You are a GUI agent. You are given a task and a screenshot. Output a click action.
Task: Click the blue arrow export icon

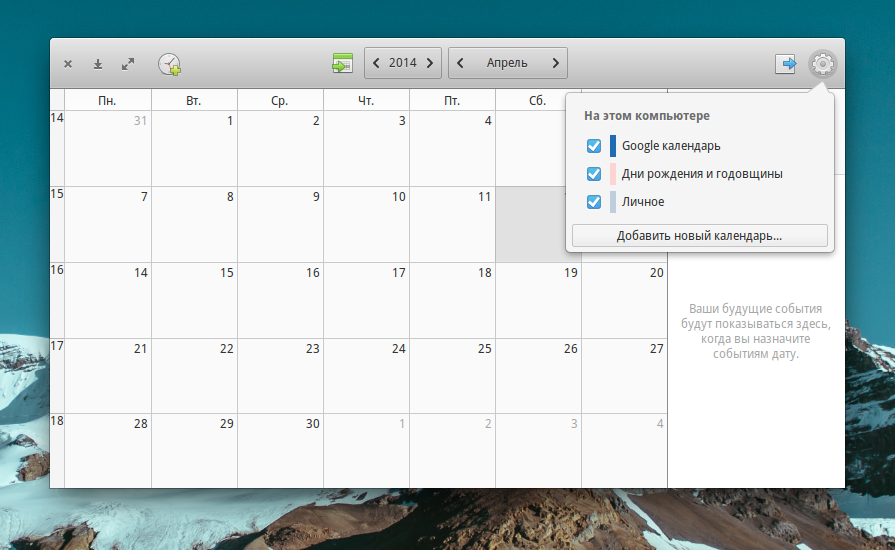[x=785, y=63]
